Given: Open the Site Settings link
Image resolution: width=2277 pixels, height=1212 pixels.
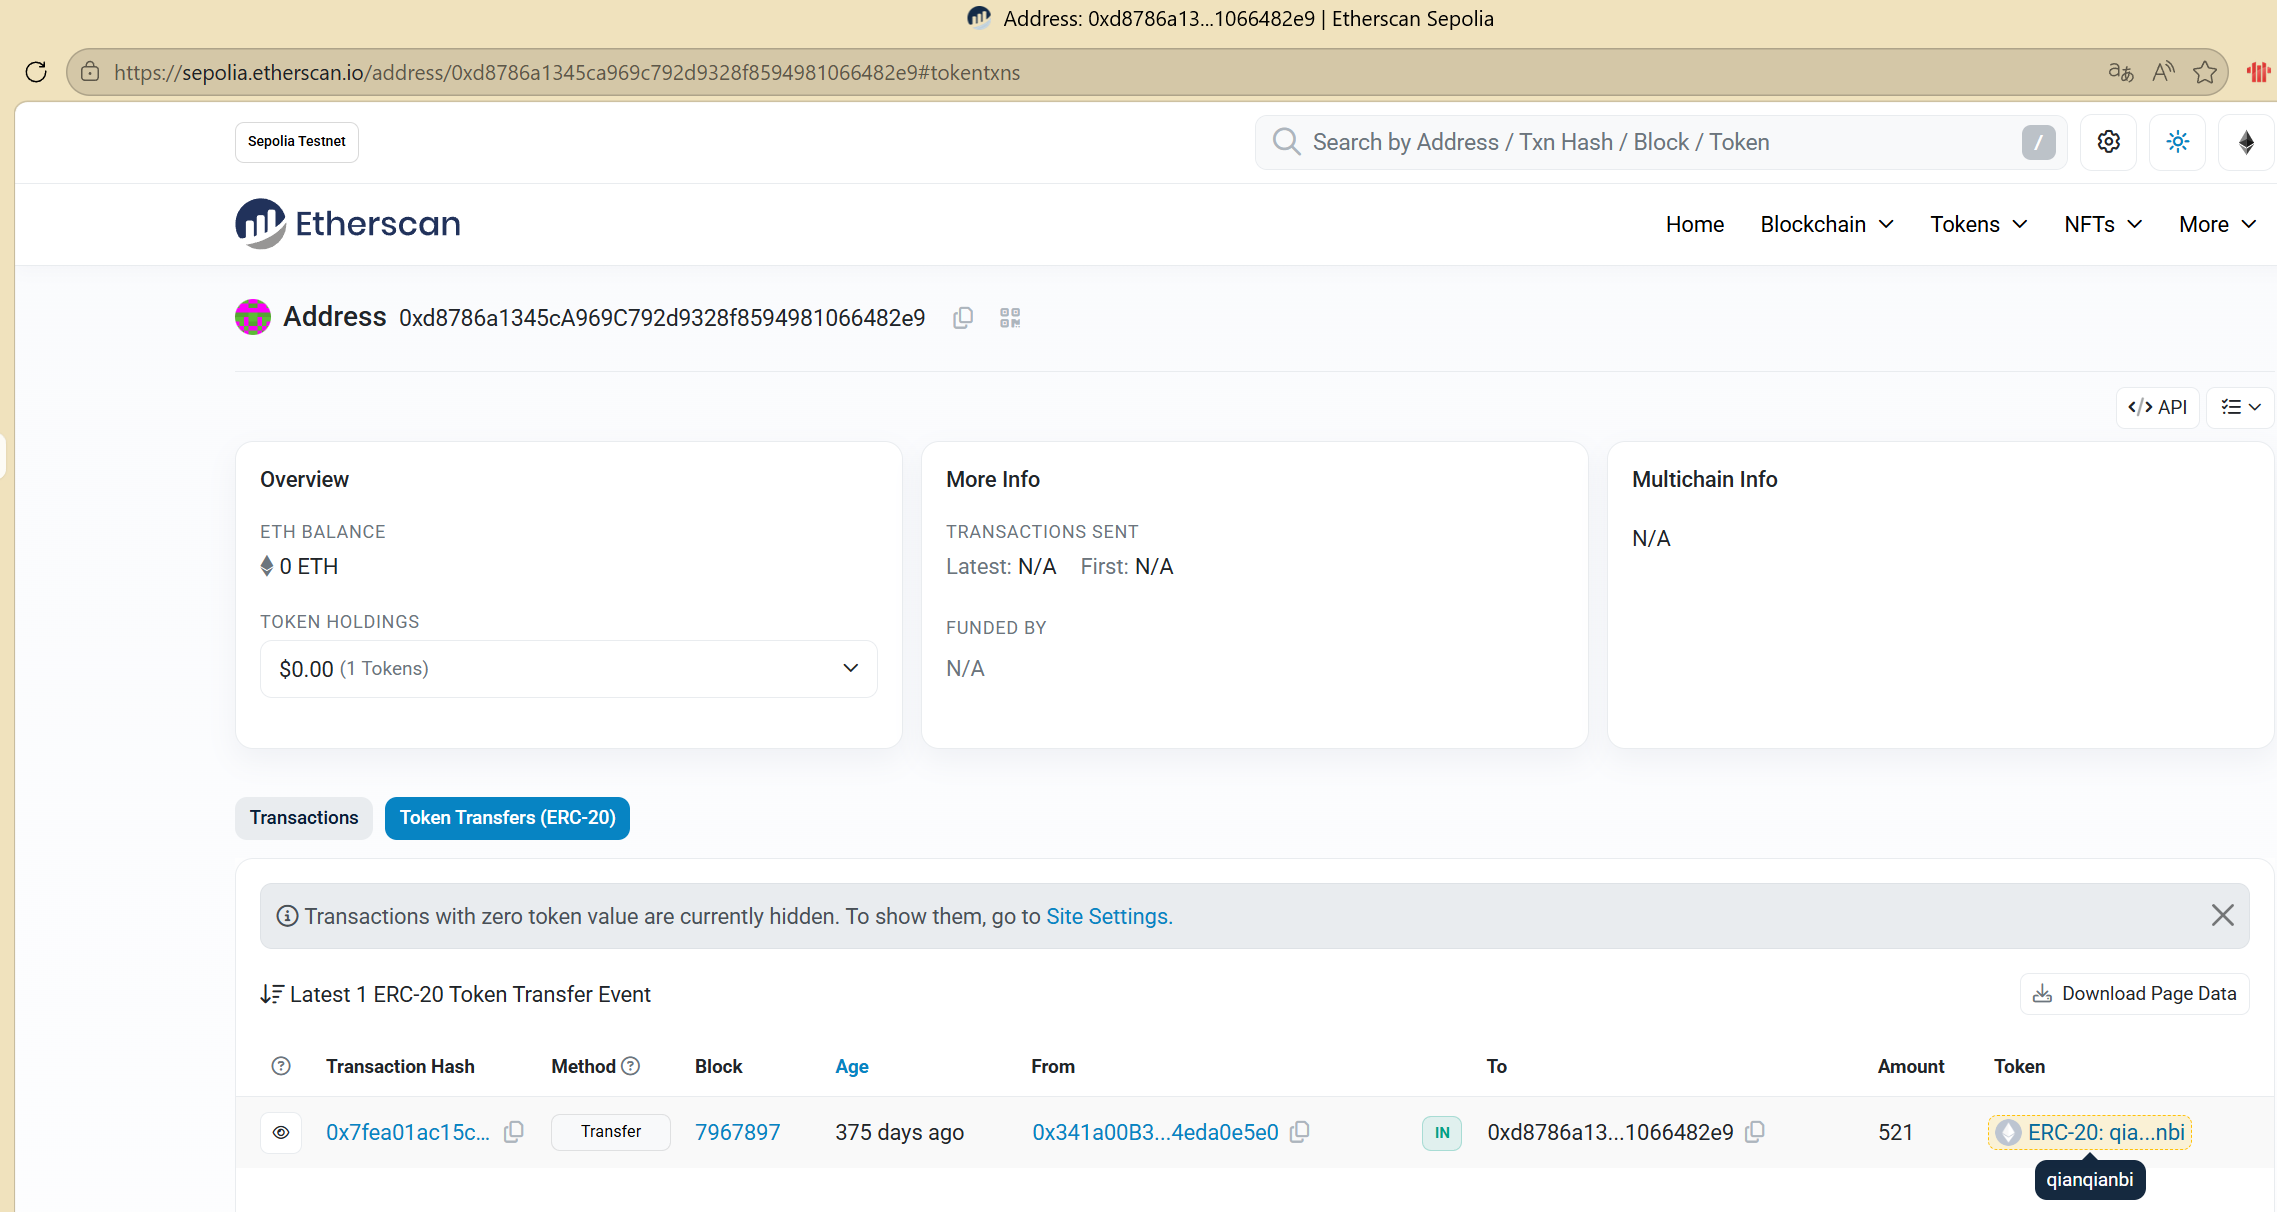Looking at the screenshot, I should (1109, 916).
